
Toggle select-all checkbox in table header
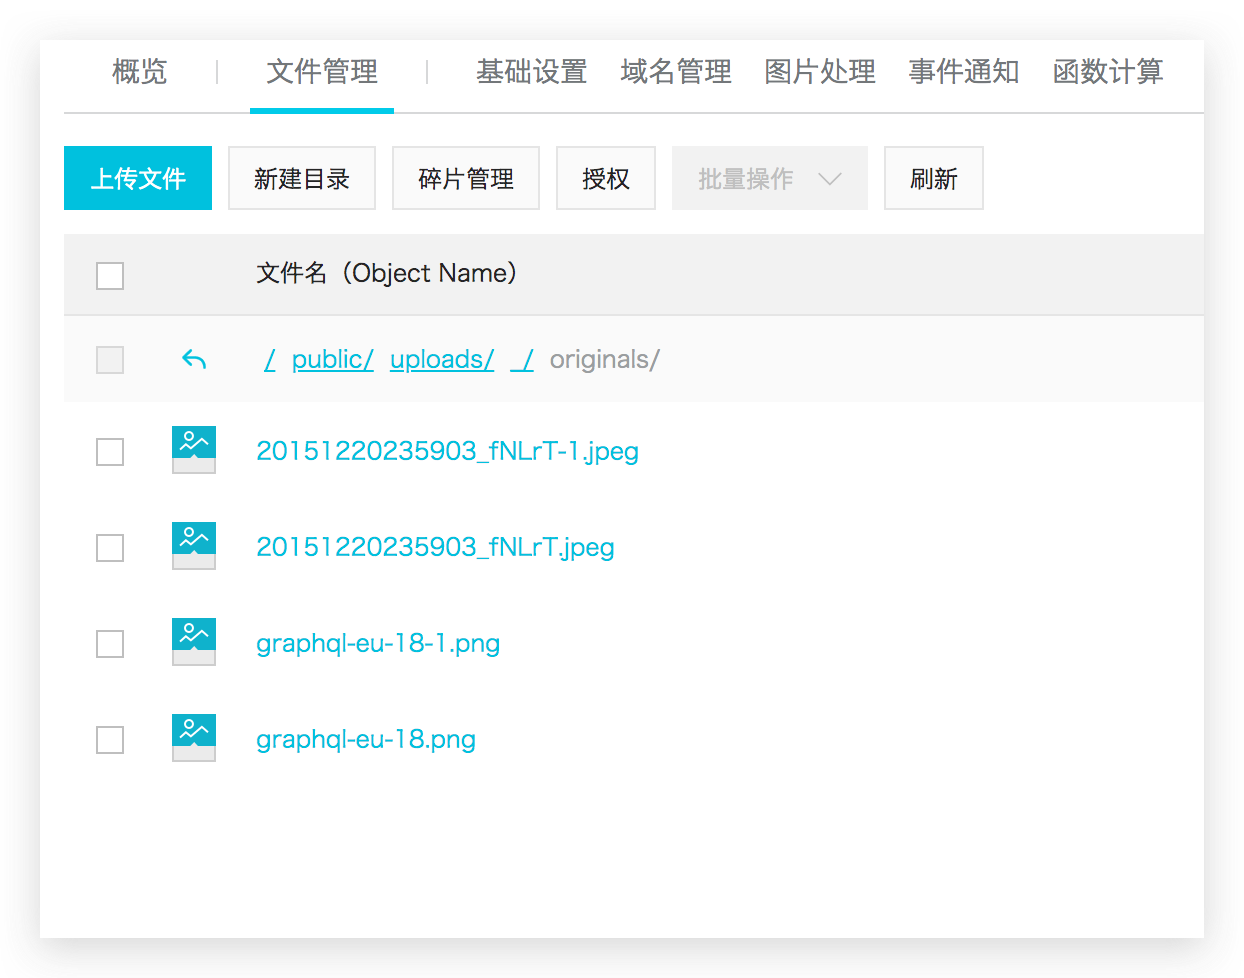(110, 275)
